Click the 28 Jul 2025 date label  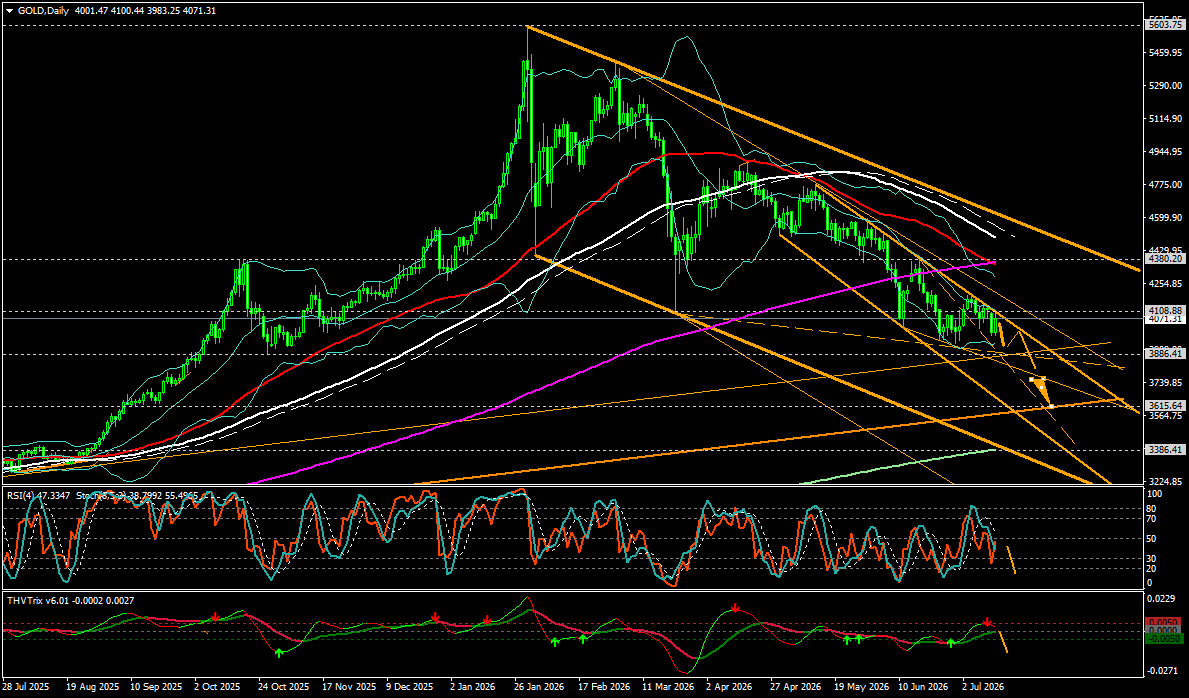click(x=25, y=686)
